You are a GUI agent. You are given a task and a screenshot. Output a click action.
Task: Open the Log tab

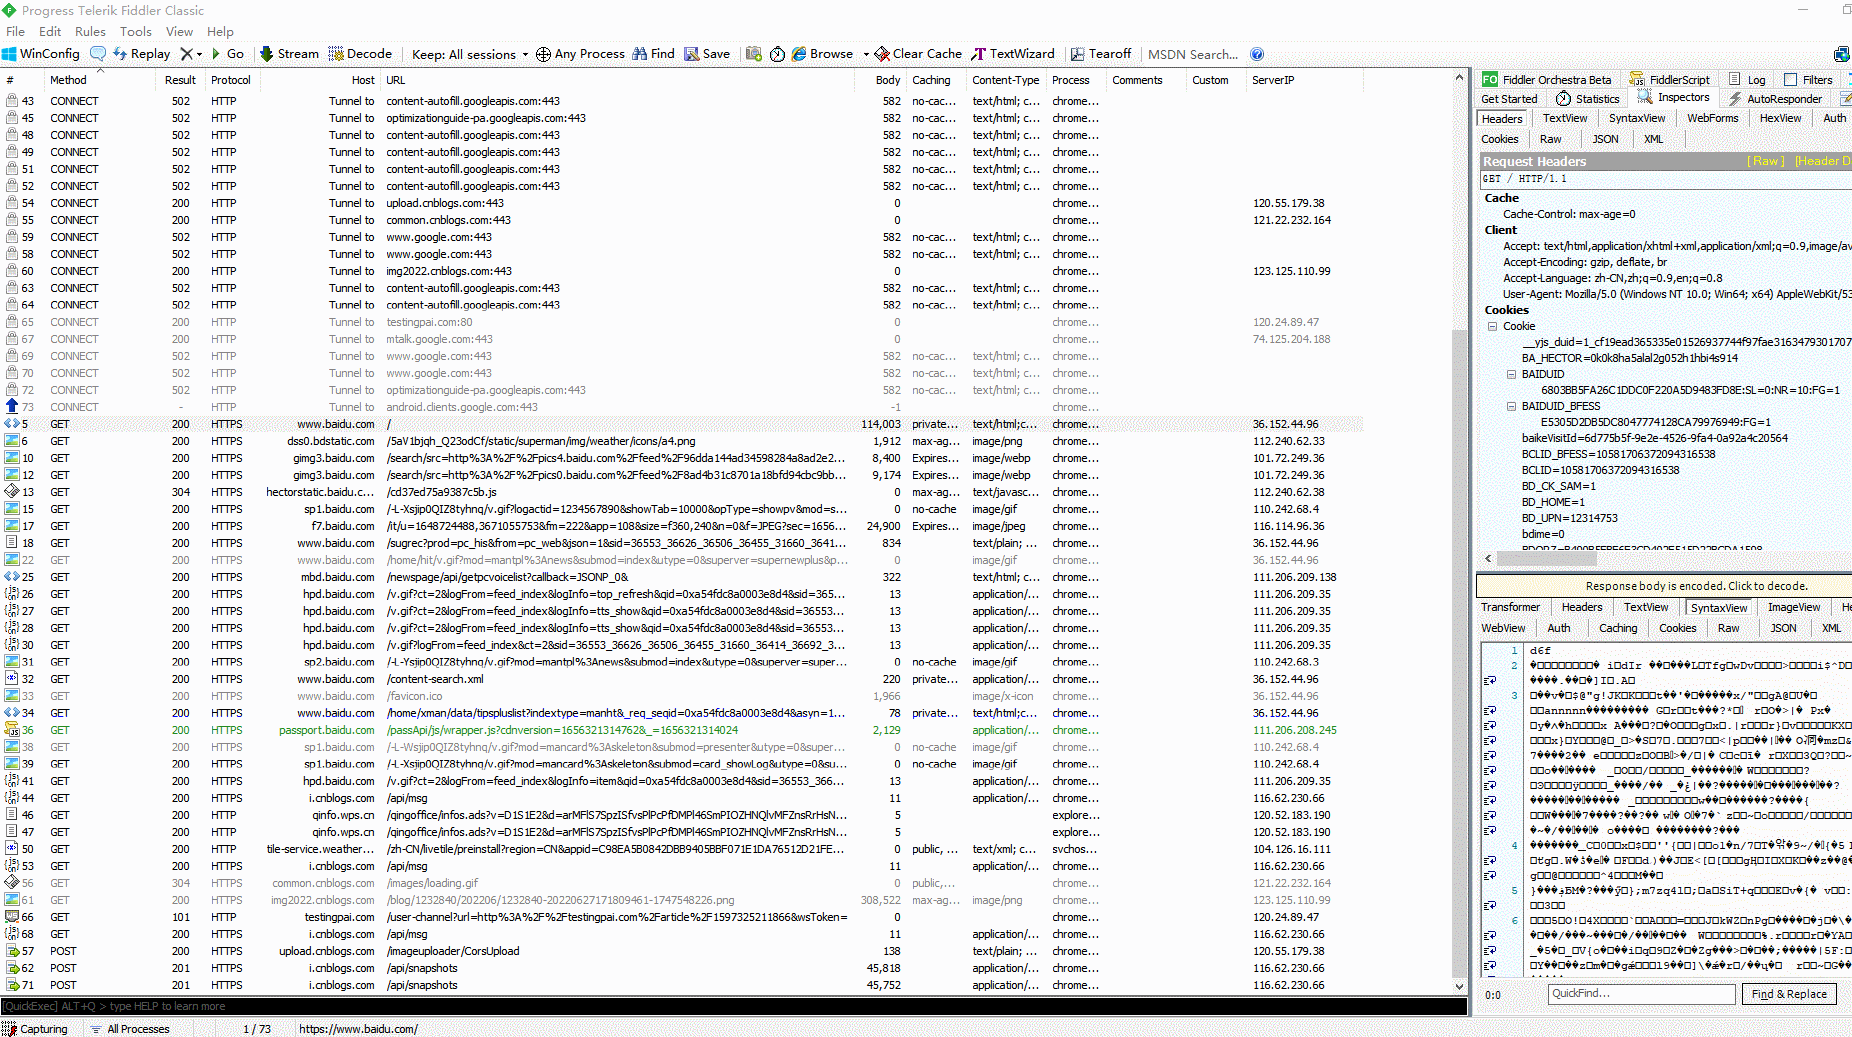[1746, 80]
